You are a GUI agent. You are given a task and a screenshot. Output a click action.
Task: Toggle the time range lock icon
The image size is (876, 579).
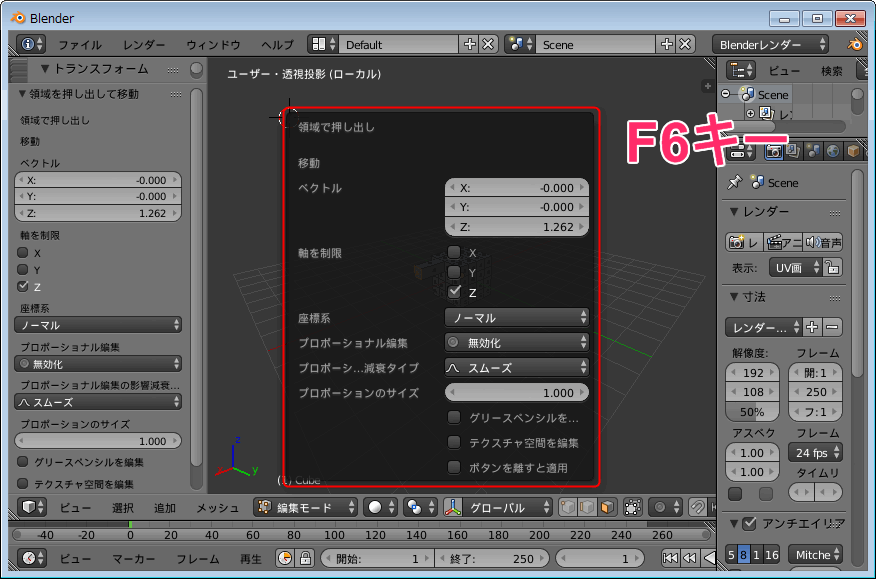point(305,558)
